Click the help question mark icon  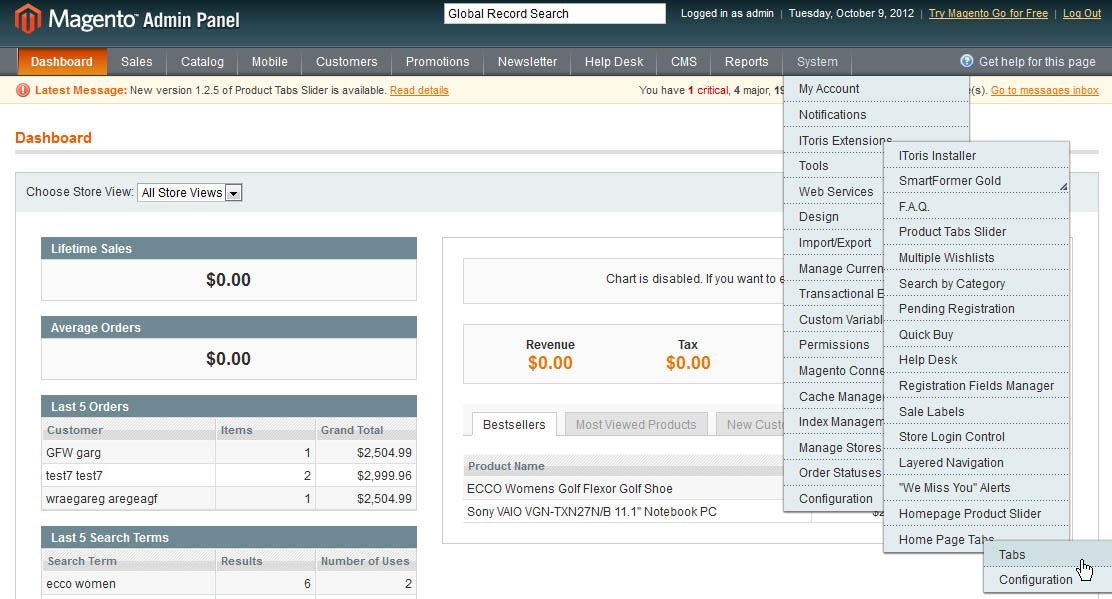966,61
